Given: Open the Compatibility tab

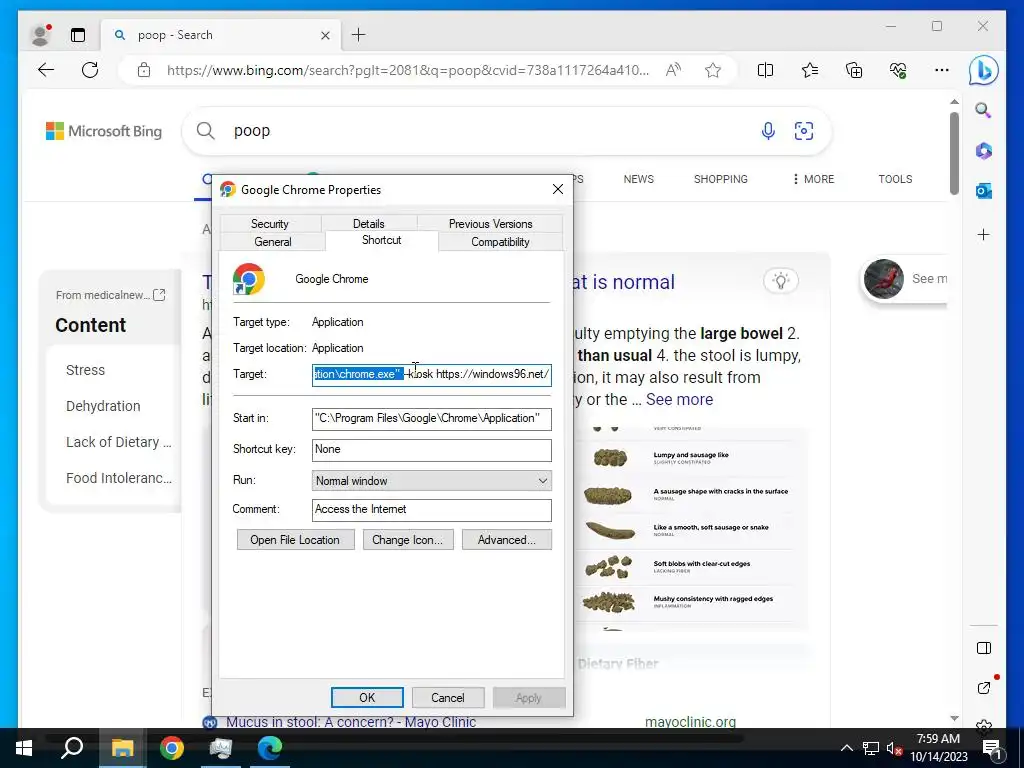Looking at the screenshot, I should (500, 242).
